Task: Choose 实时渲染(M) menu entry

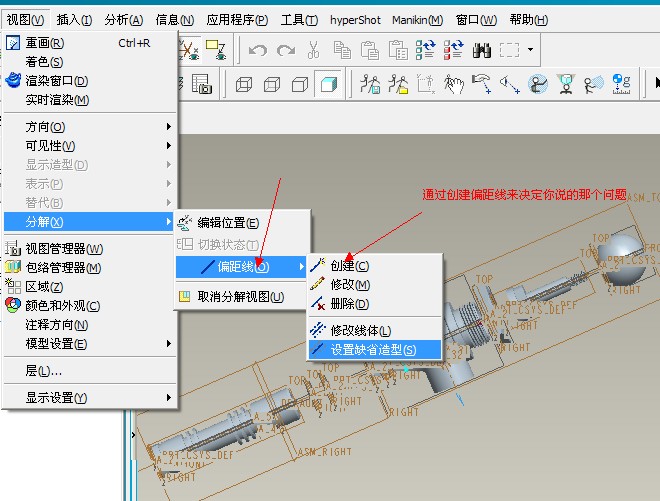Action: (x=90, y=100)
